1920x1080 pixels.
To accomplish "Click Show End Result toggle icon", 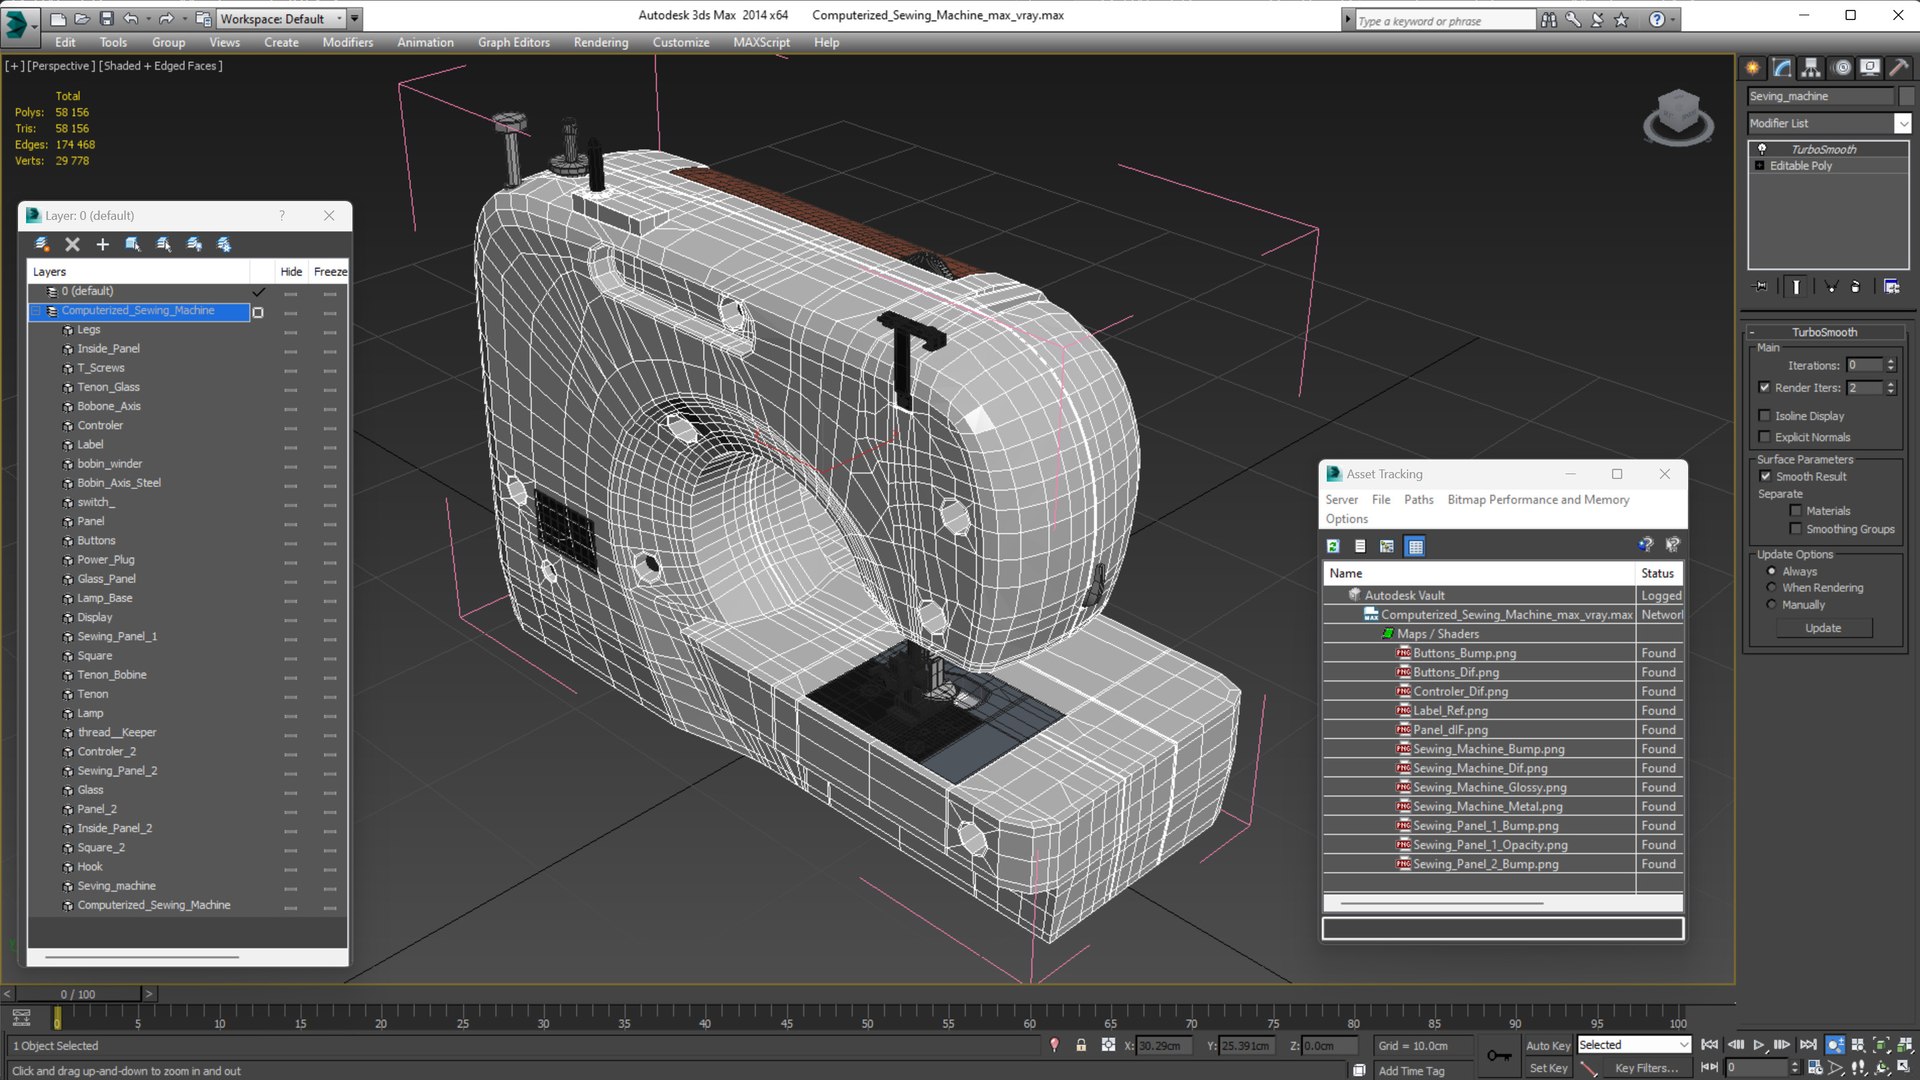I will [1796, 287].
